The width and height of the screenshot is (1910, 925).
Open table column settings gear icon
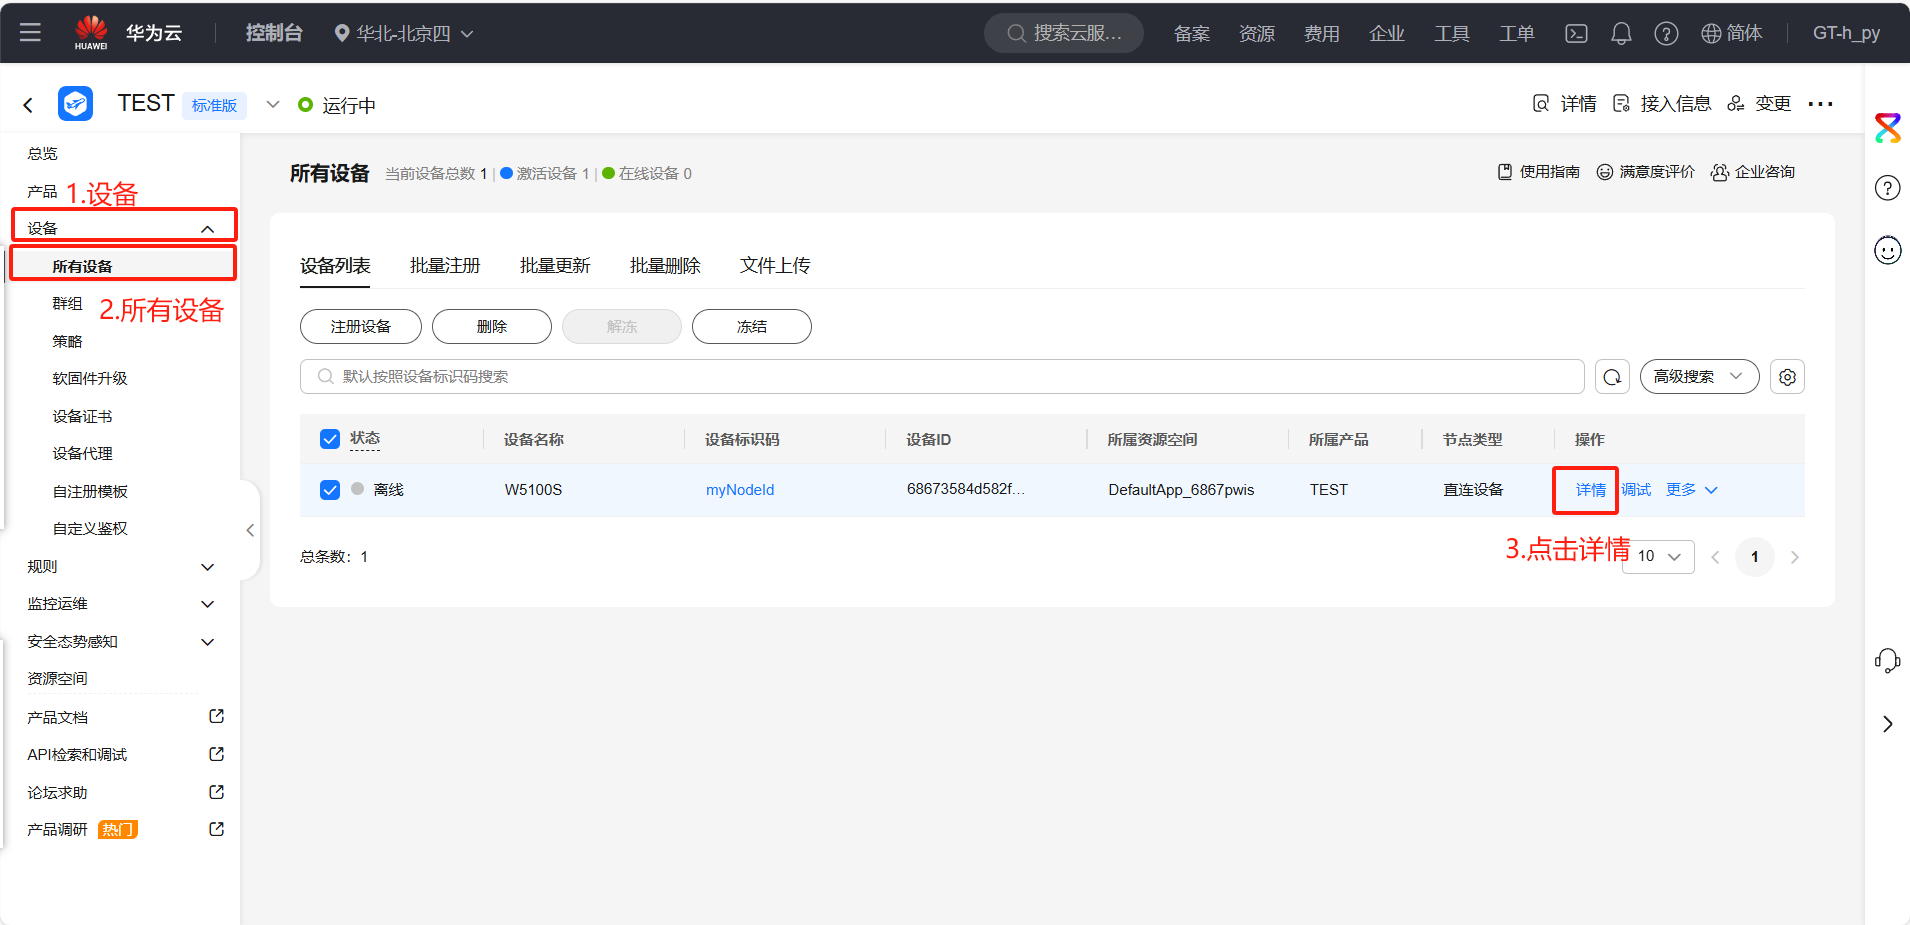click(1787, 377)
